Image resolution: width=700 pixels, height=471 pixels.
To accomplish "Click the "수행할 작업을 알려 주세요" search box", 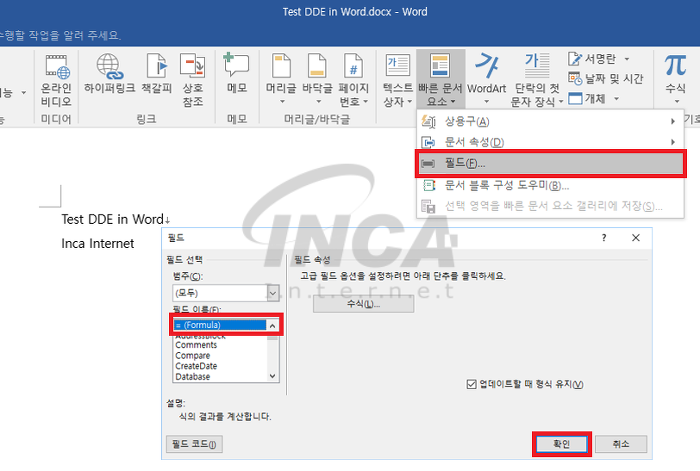I will click(60, 35).
